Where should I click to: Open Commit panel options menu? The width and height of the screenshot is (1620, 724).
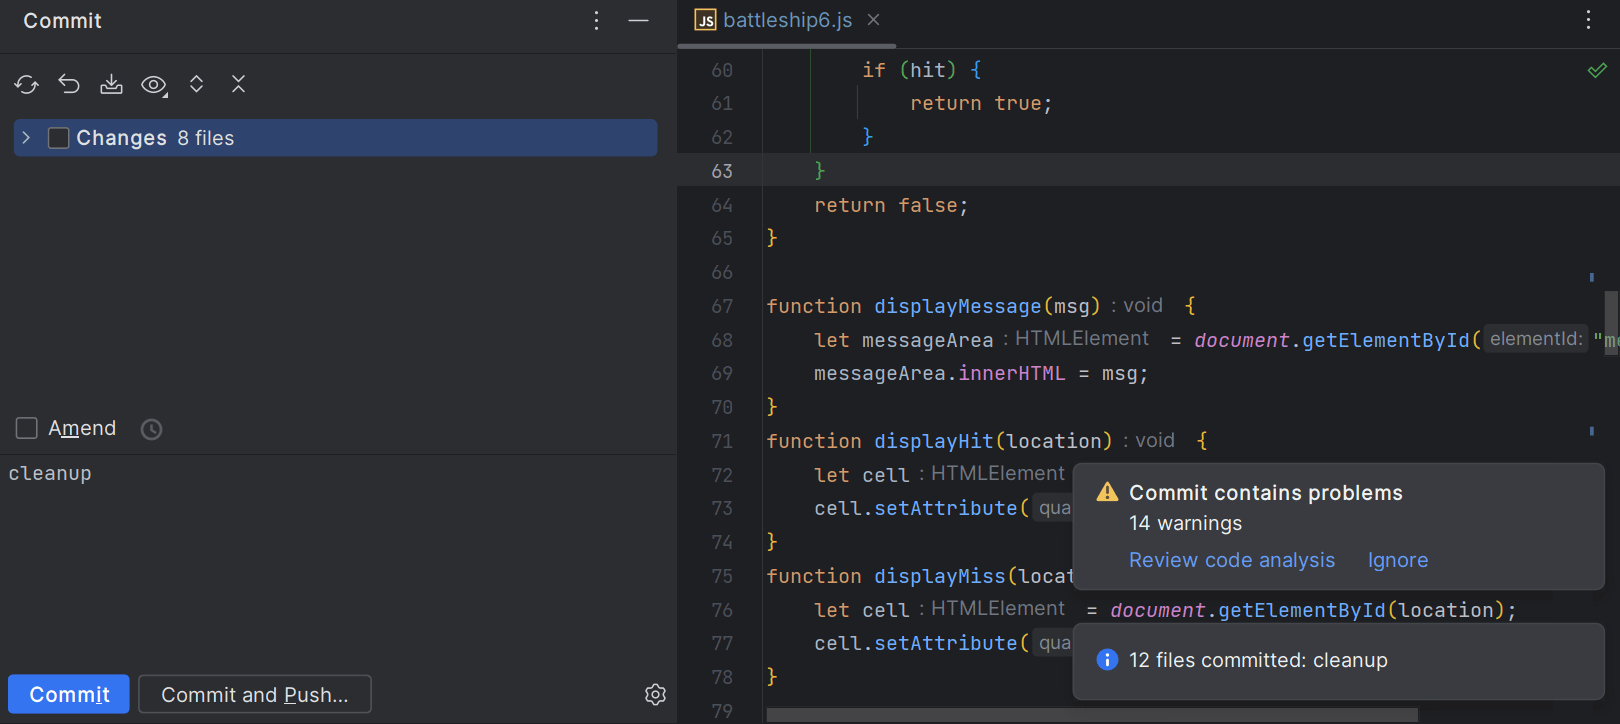click(596, 21)
